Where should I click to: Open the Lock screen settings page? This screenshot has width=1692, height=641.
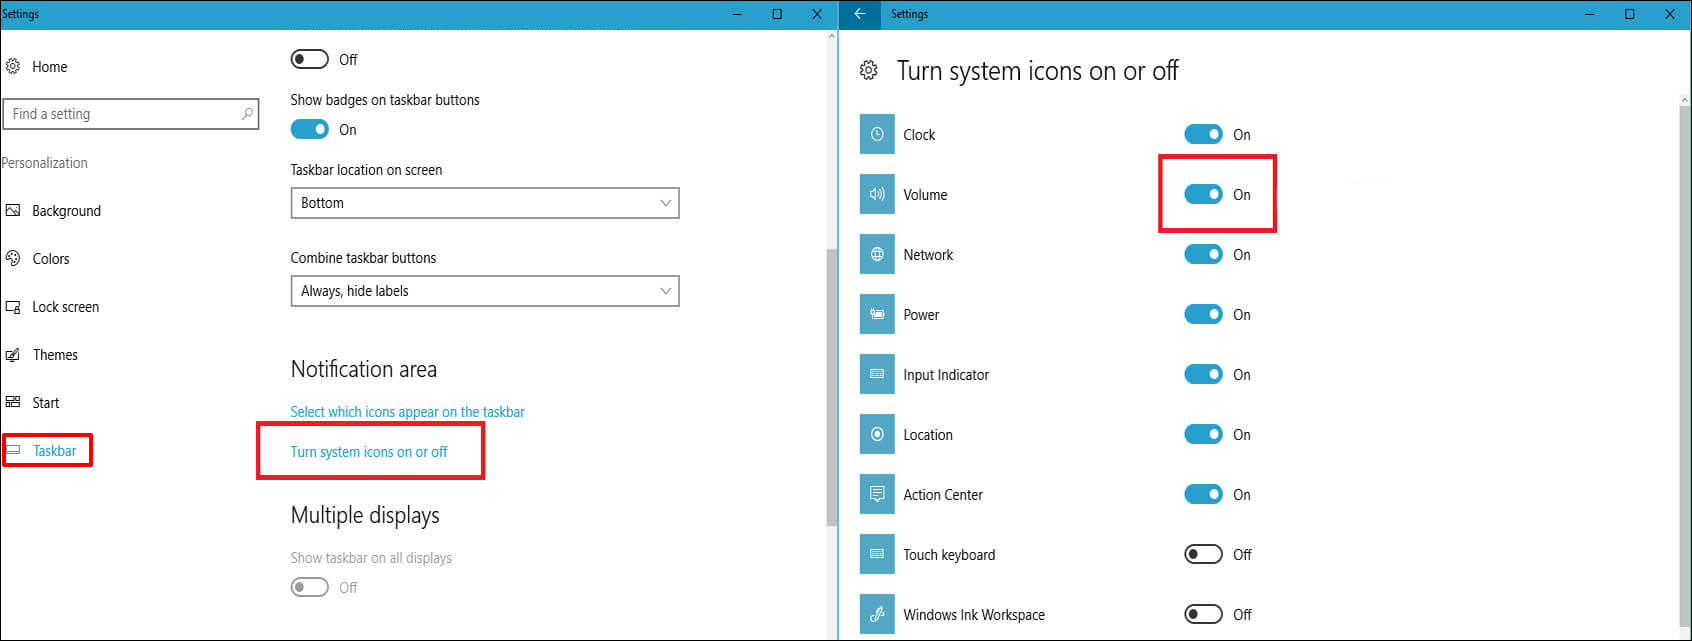pos(65,307)
